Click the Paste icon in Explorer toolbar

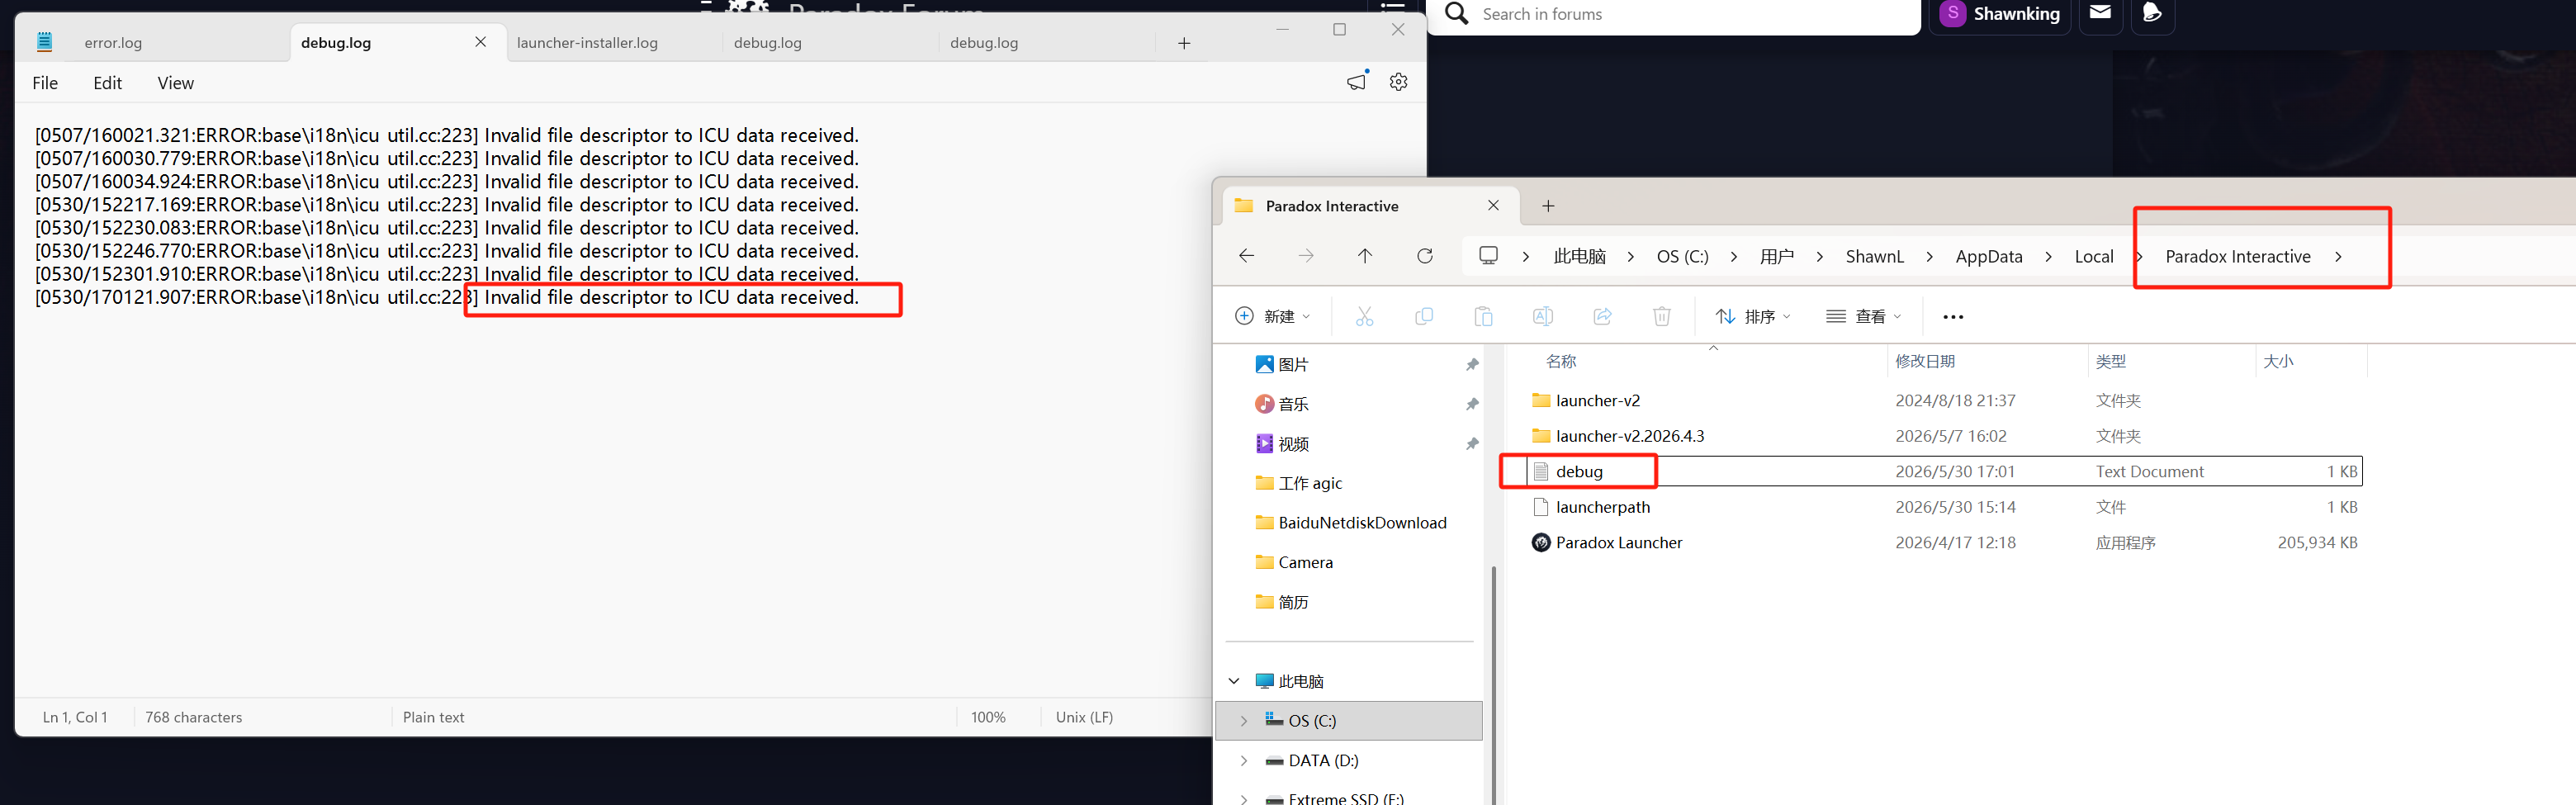click(x=1483, y=316)
